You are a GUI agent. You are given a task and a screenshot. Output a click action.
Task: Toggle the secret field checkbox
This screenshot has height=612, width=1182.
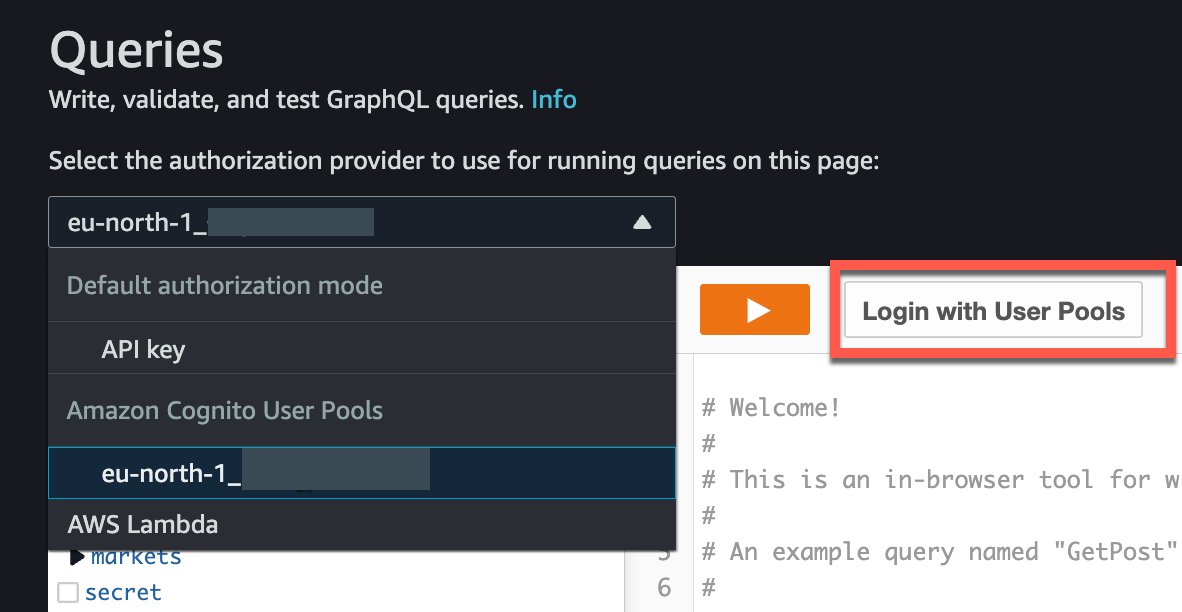(68, 592)
